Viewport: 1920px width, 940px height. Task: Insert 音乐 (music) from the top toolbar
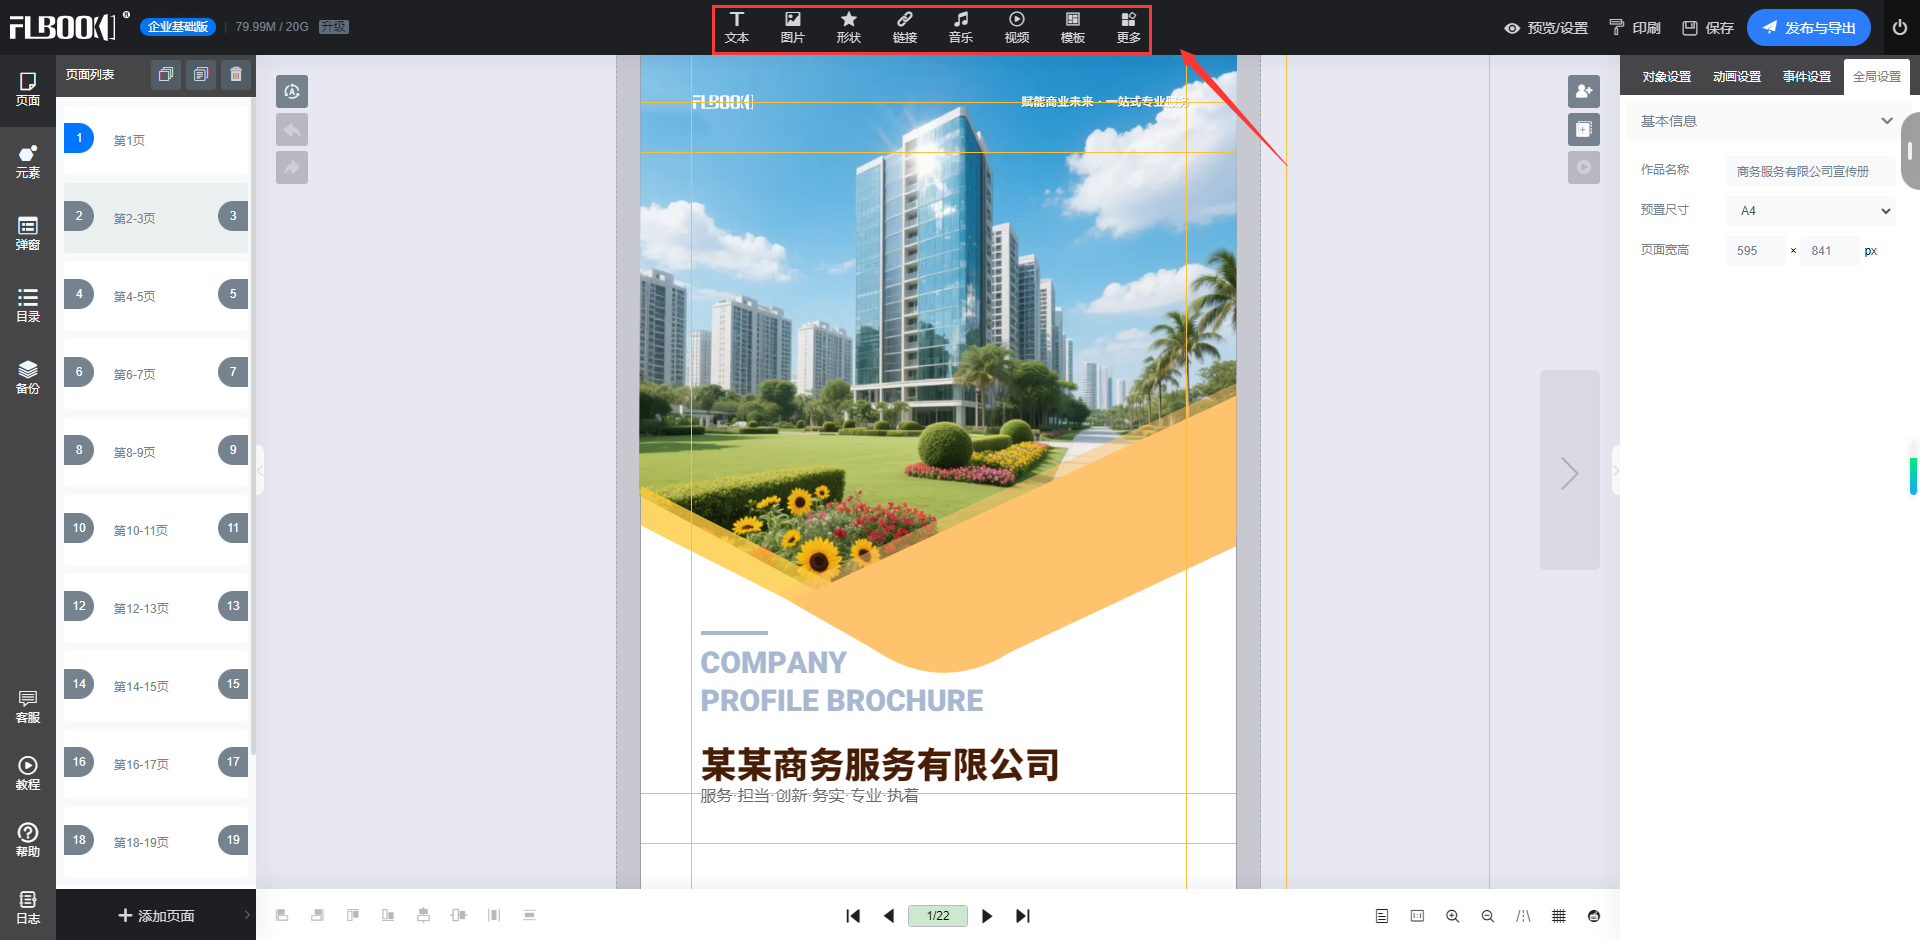click(x=960, y=27)
